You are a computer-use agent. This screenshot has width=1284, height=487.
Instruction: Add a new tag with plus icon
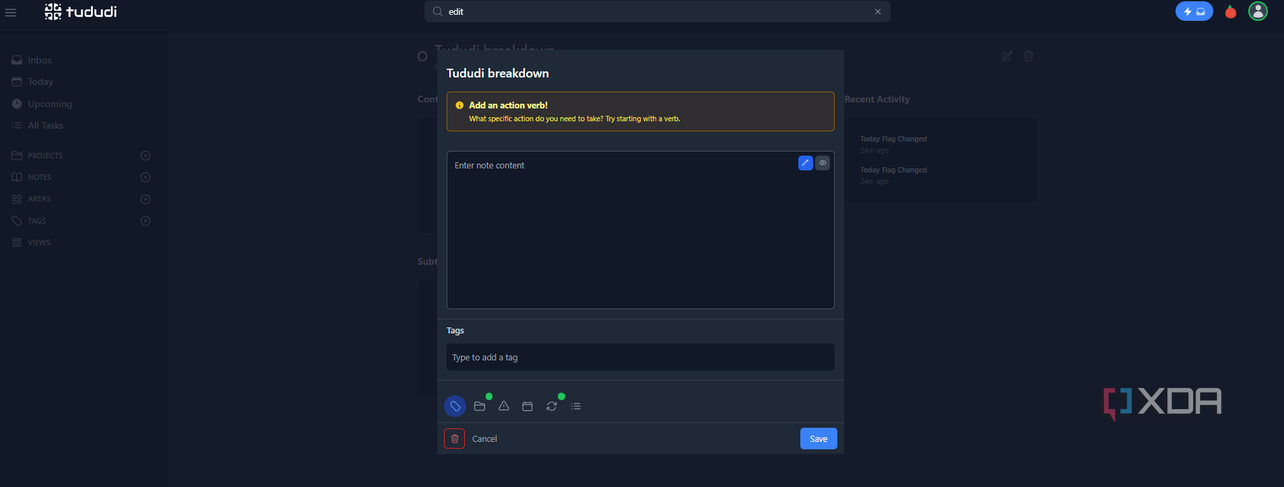coord(145,221)
